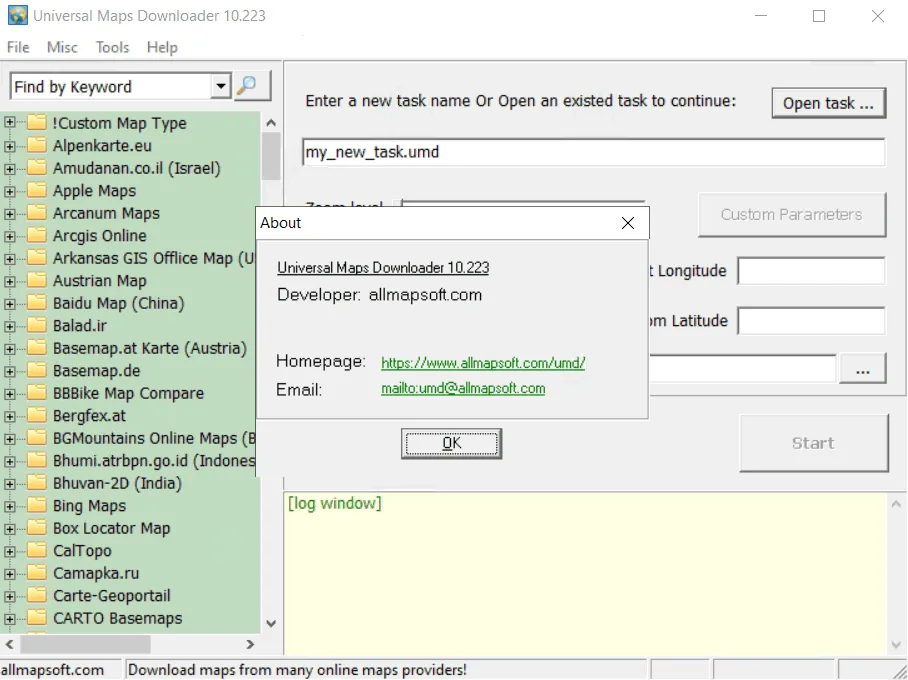Click the Open task ... button
The width and height of the screenshot is (908, 680).
828,103
